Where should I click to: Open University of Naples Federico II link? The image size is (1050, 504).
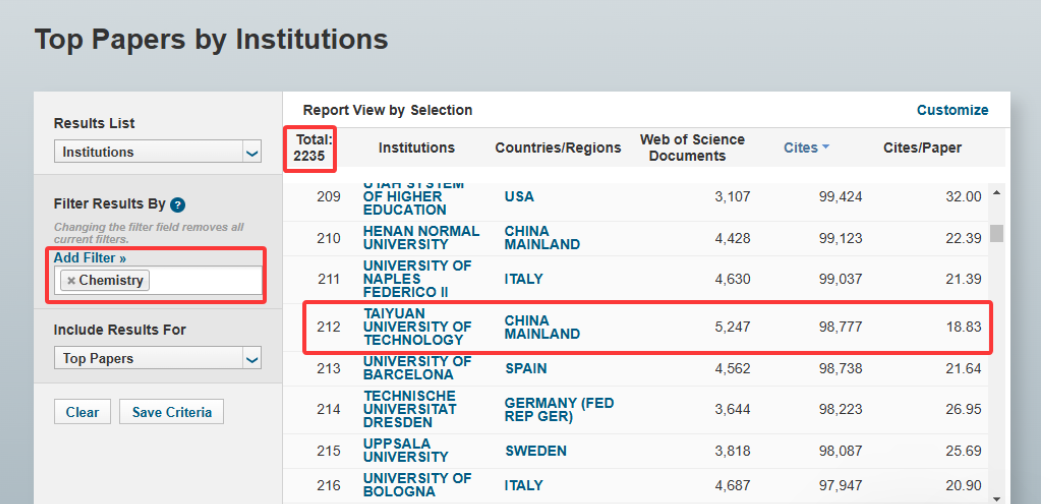[x=417, y=279]
